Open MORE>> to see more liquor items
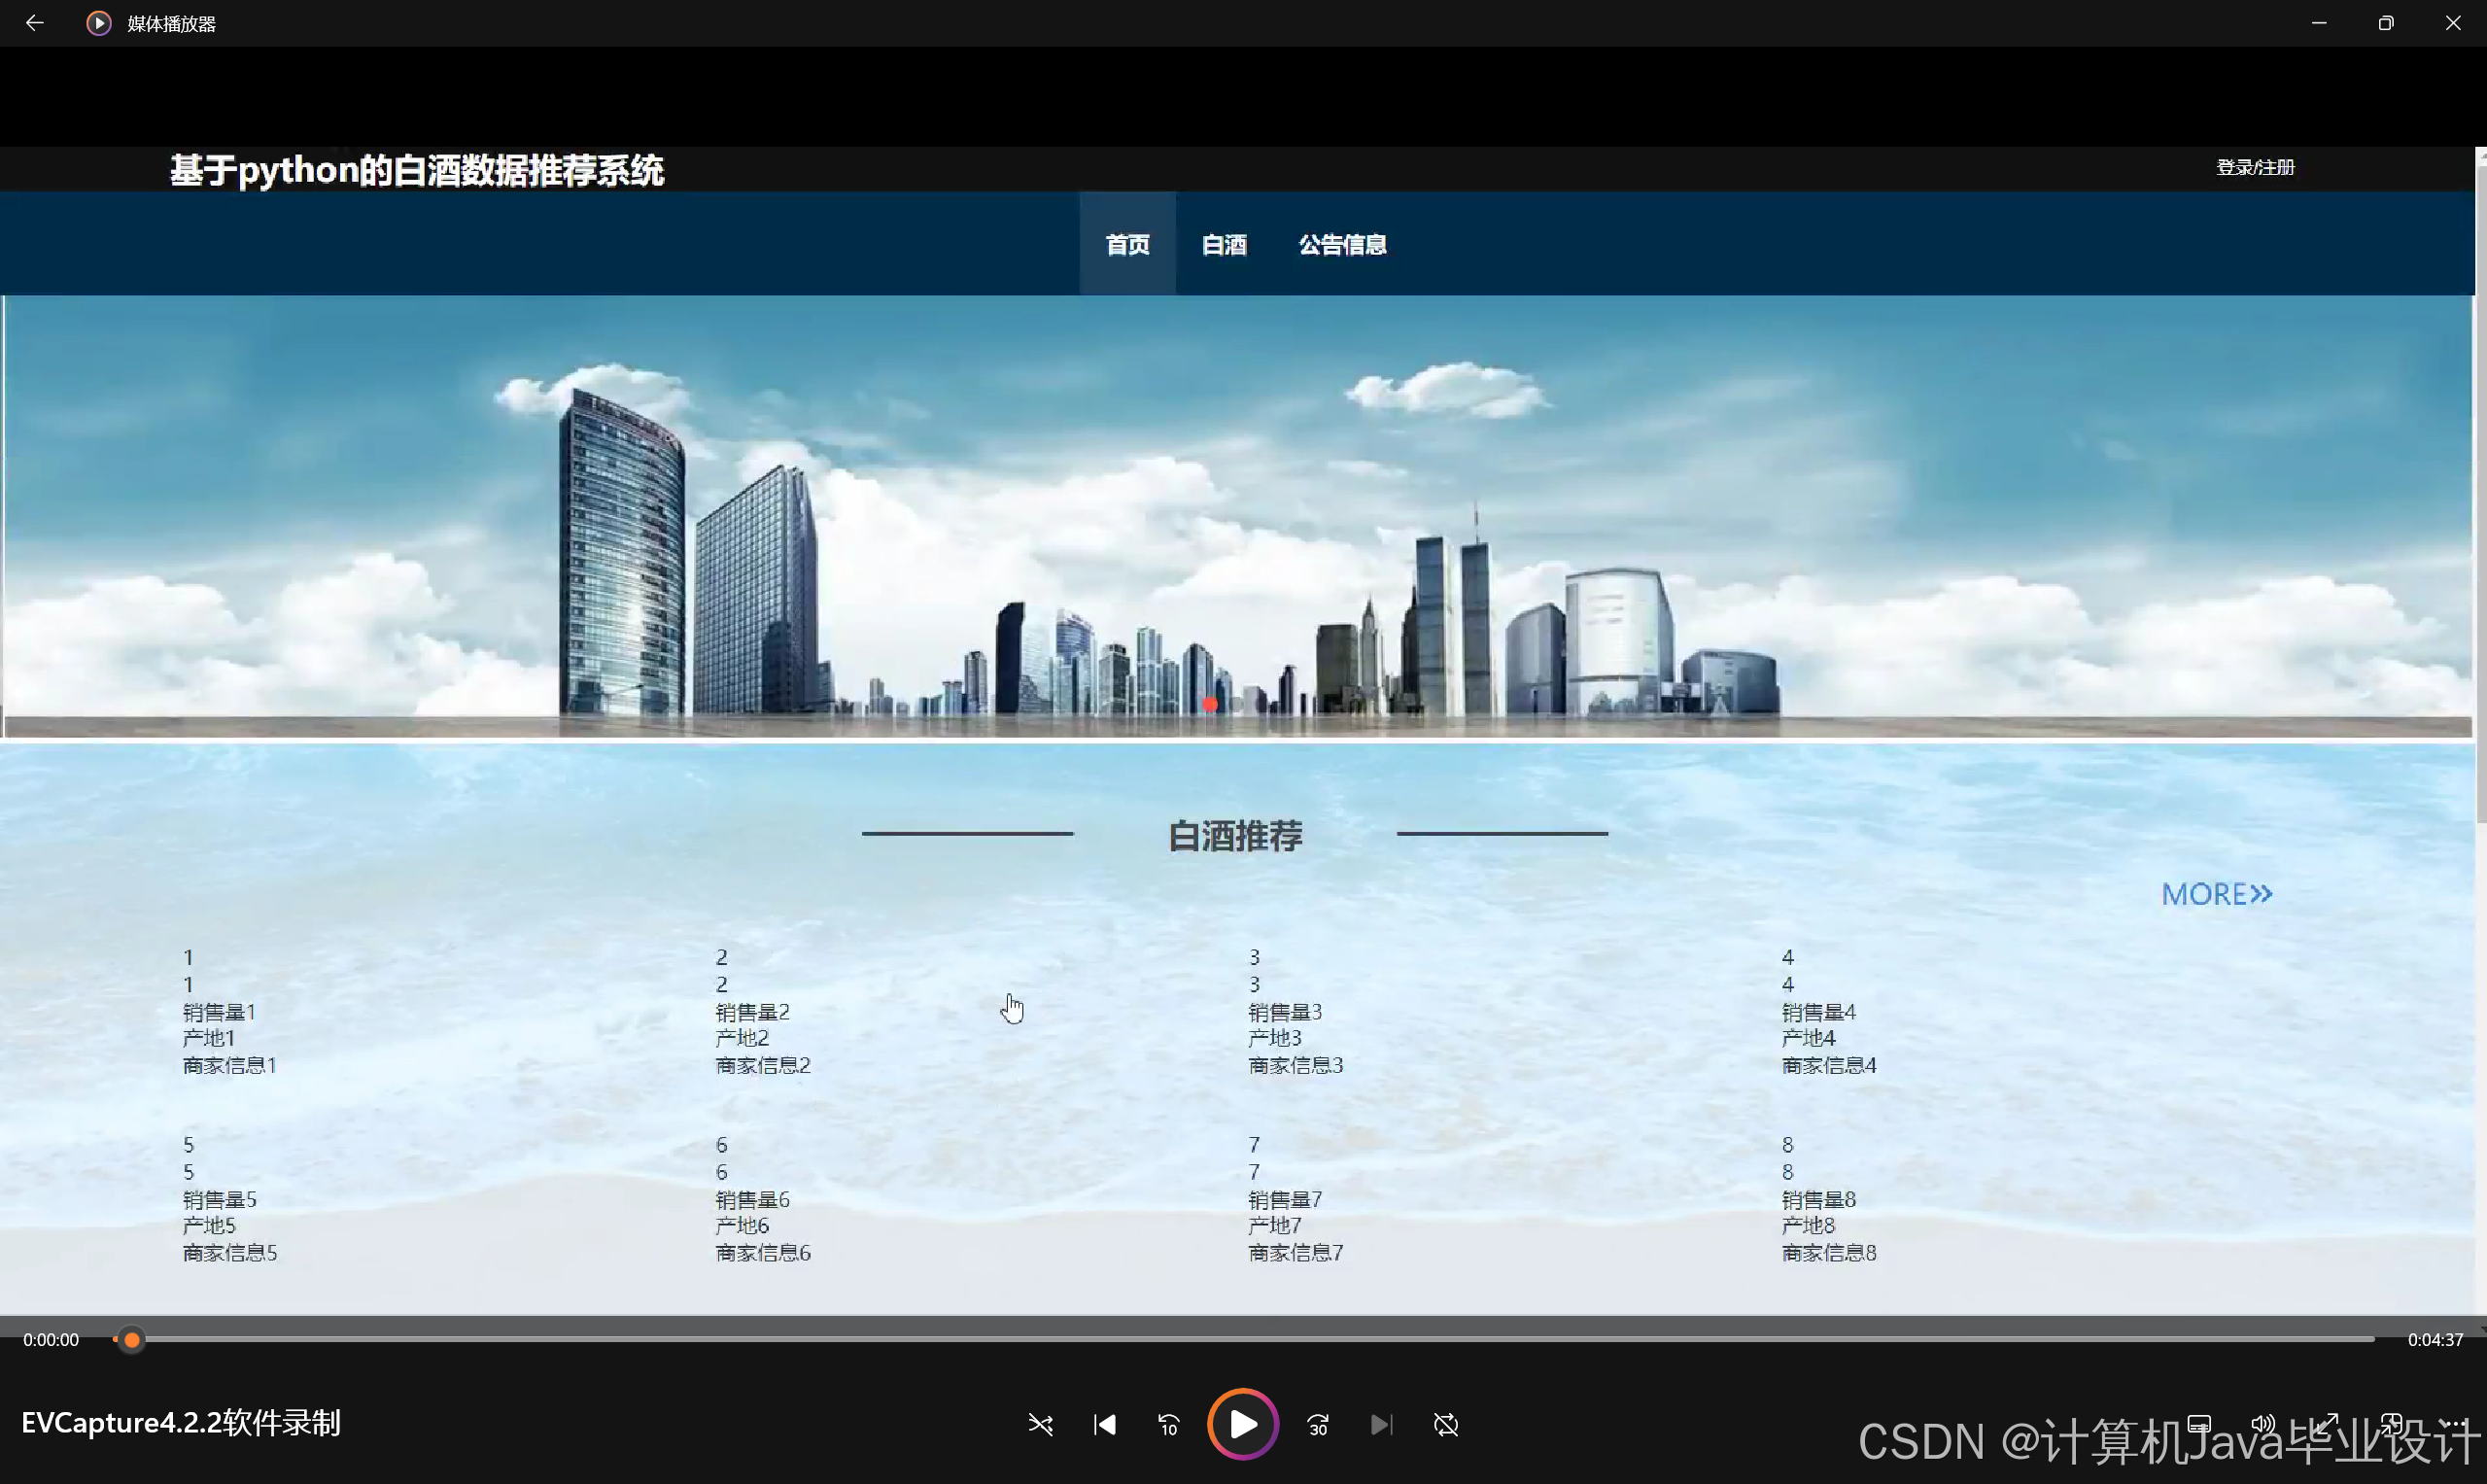Screen dimensions: 2487x1484 [x=2216, y=893]
